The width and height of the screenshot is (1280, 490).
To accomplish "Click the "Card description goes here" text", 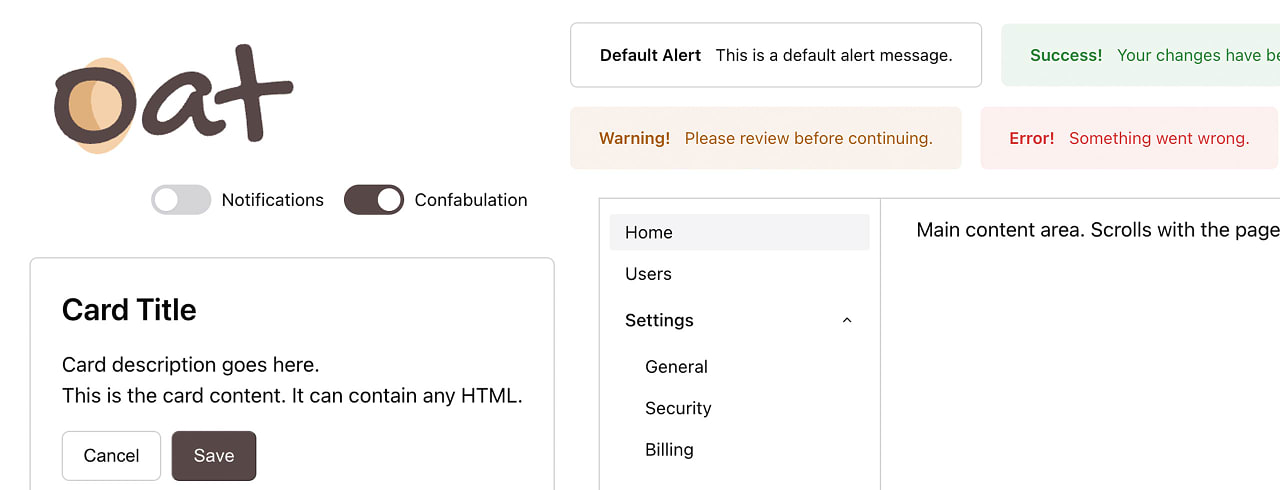I will (190, 365).
